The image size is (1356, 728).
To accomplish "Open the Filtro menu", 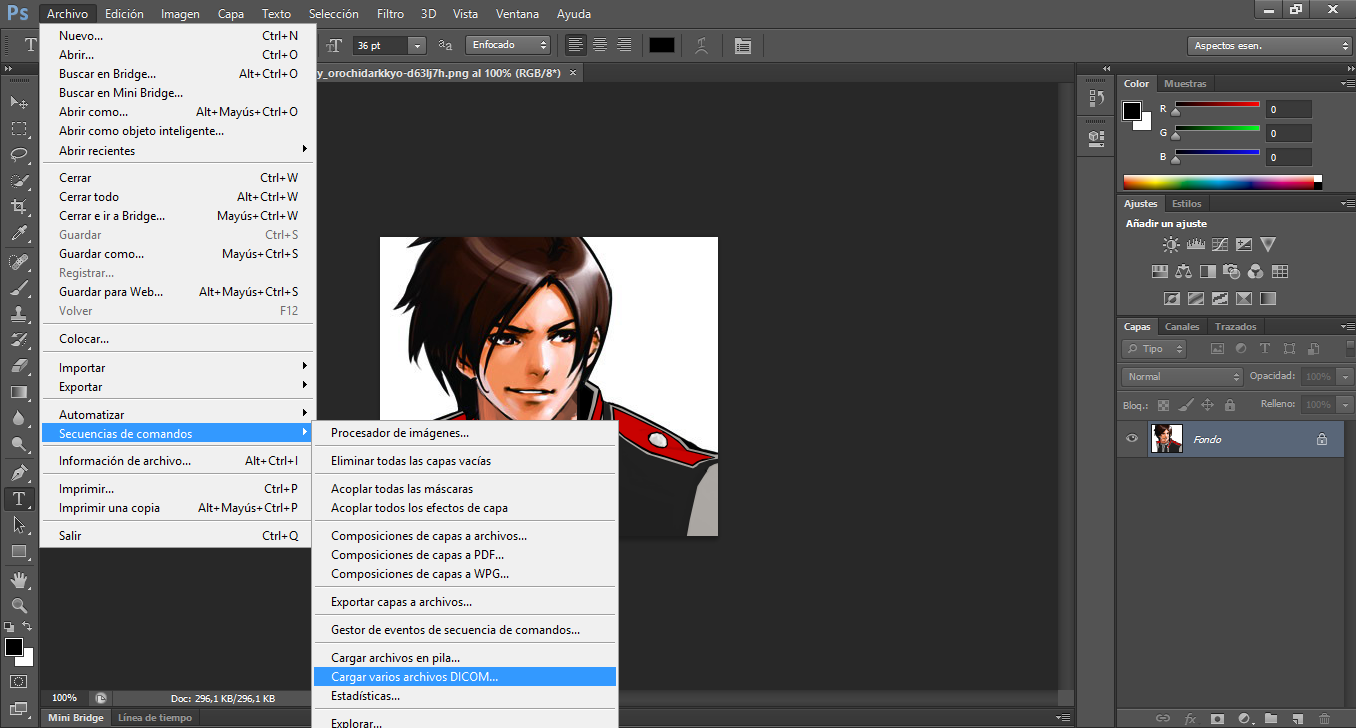I will 391,14.
